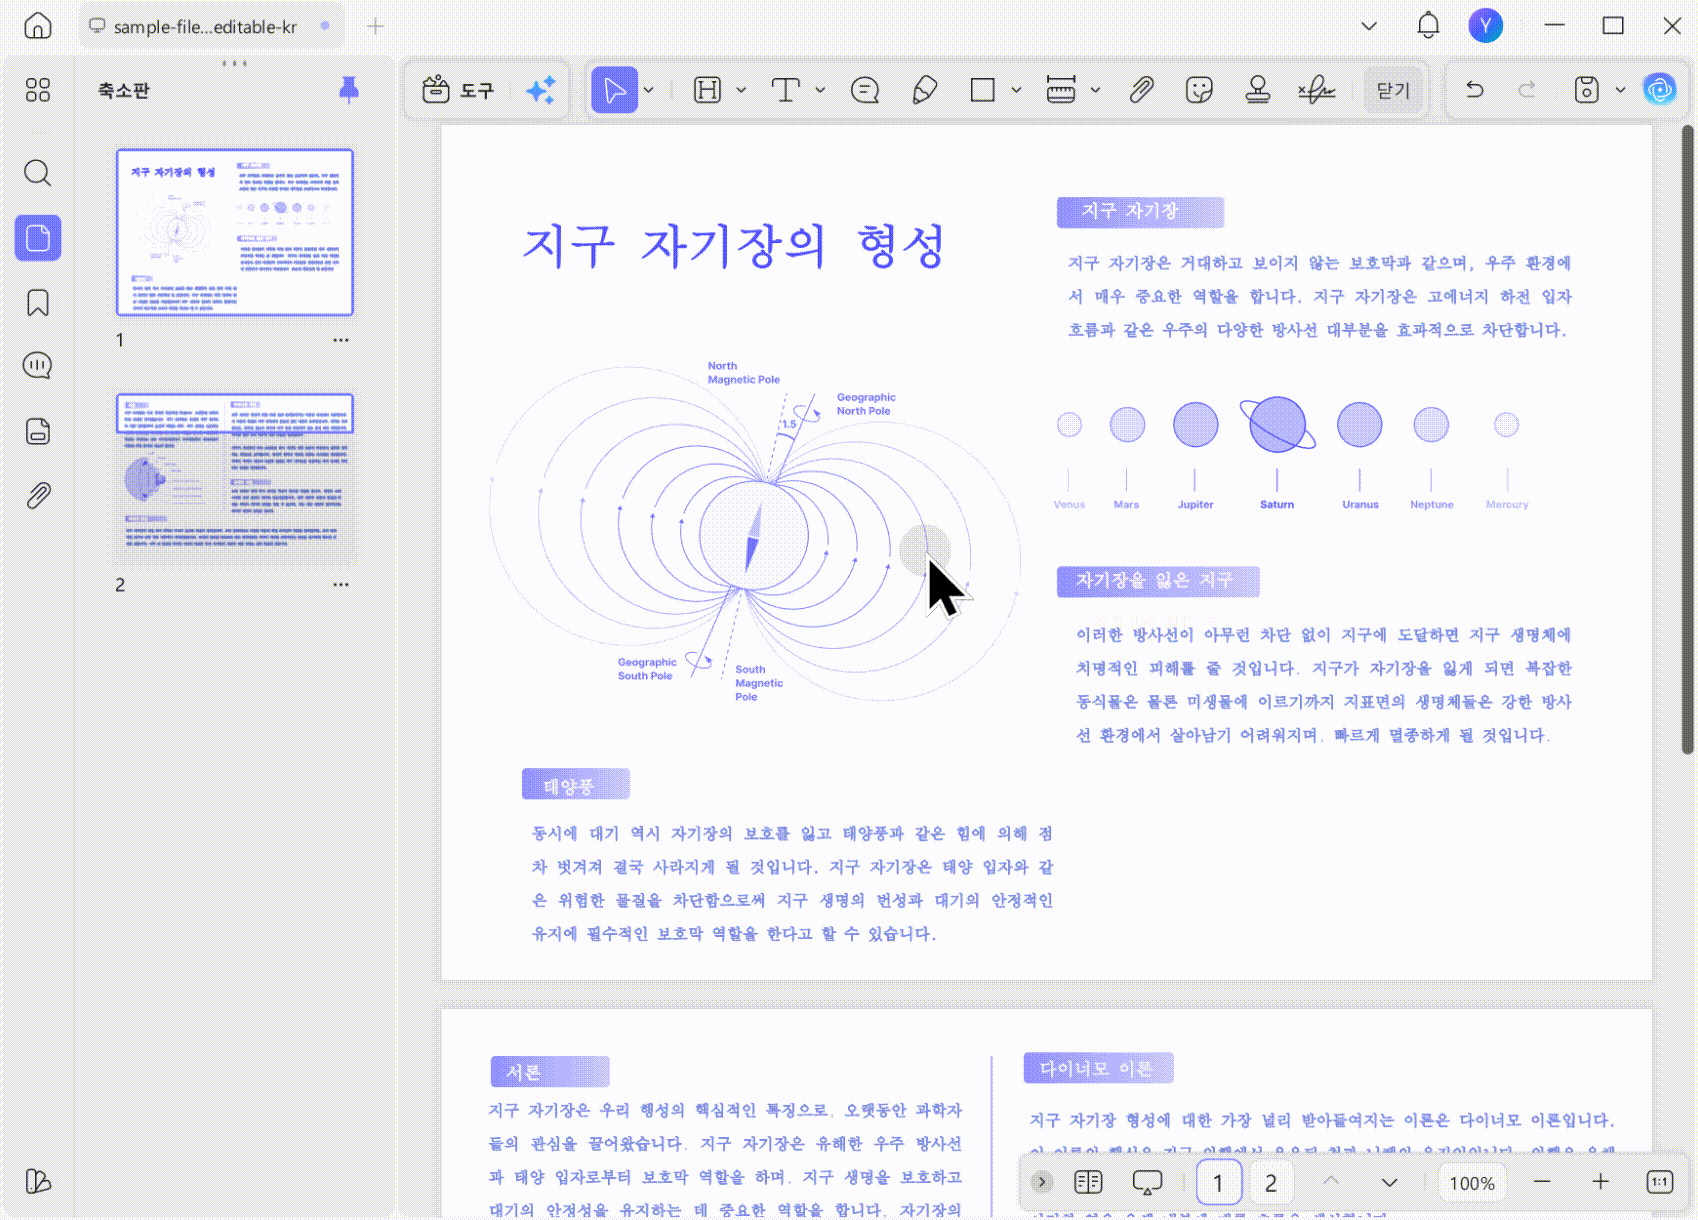This screenshot has height=1220, width=1698.
Task: Expand the measure tool dropdown arrow
Action: click(1095, 90)
